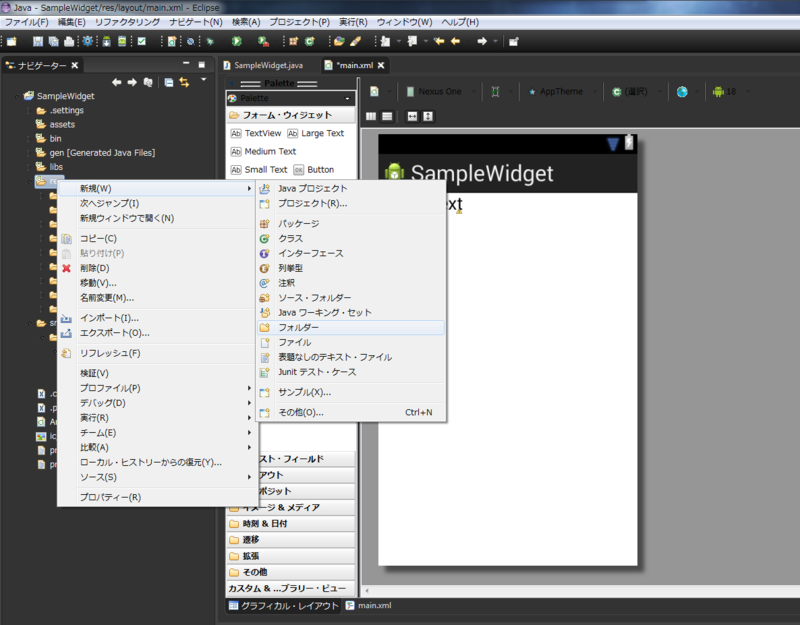Toggle fill width layout icon
The image size is (800, 625).
tap(412, 116)
